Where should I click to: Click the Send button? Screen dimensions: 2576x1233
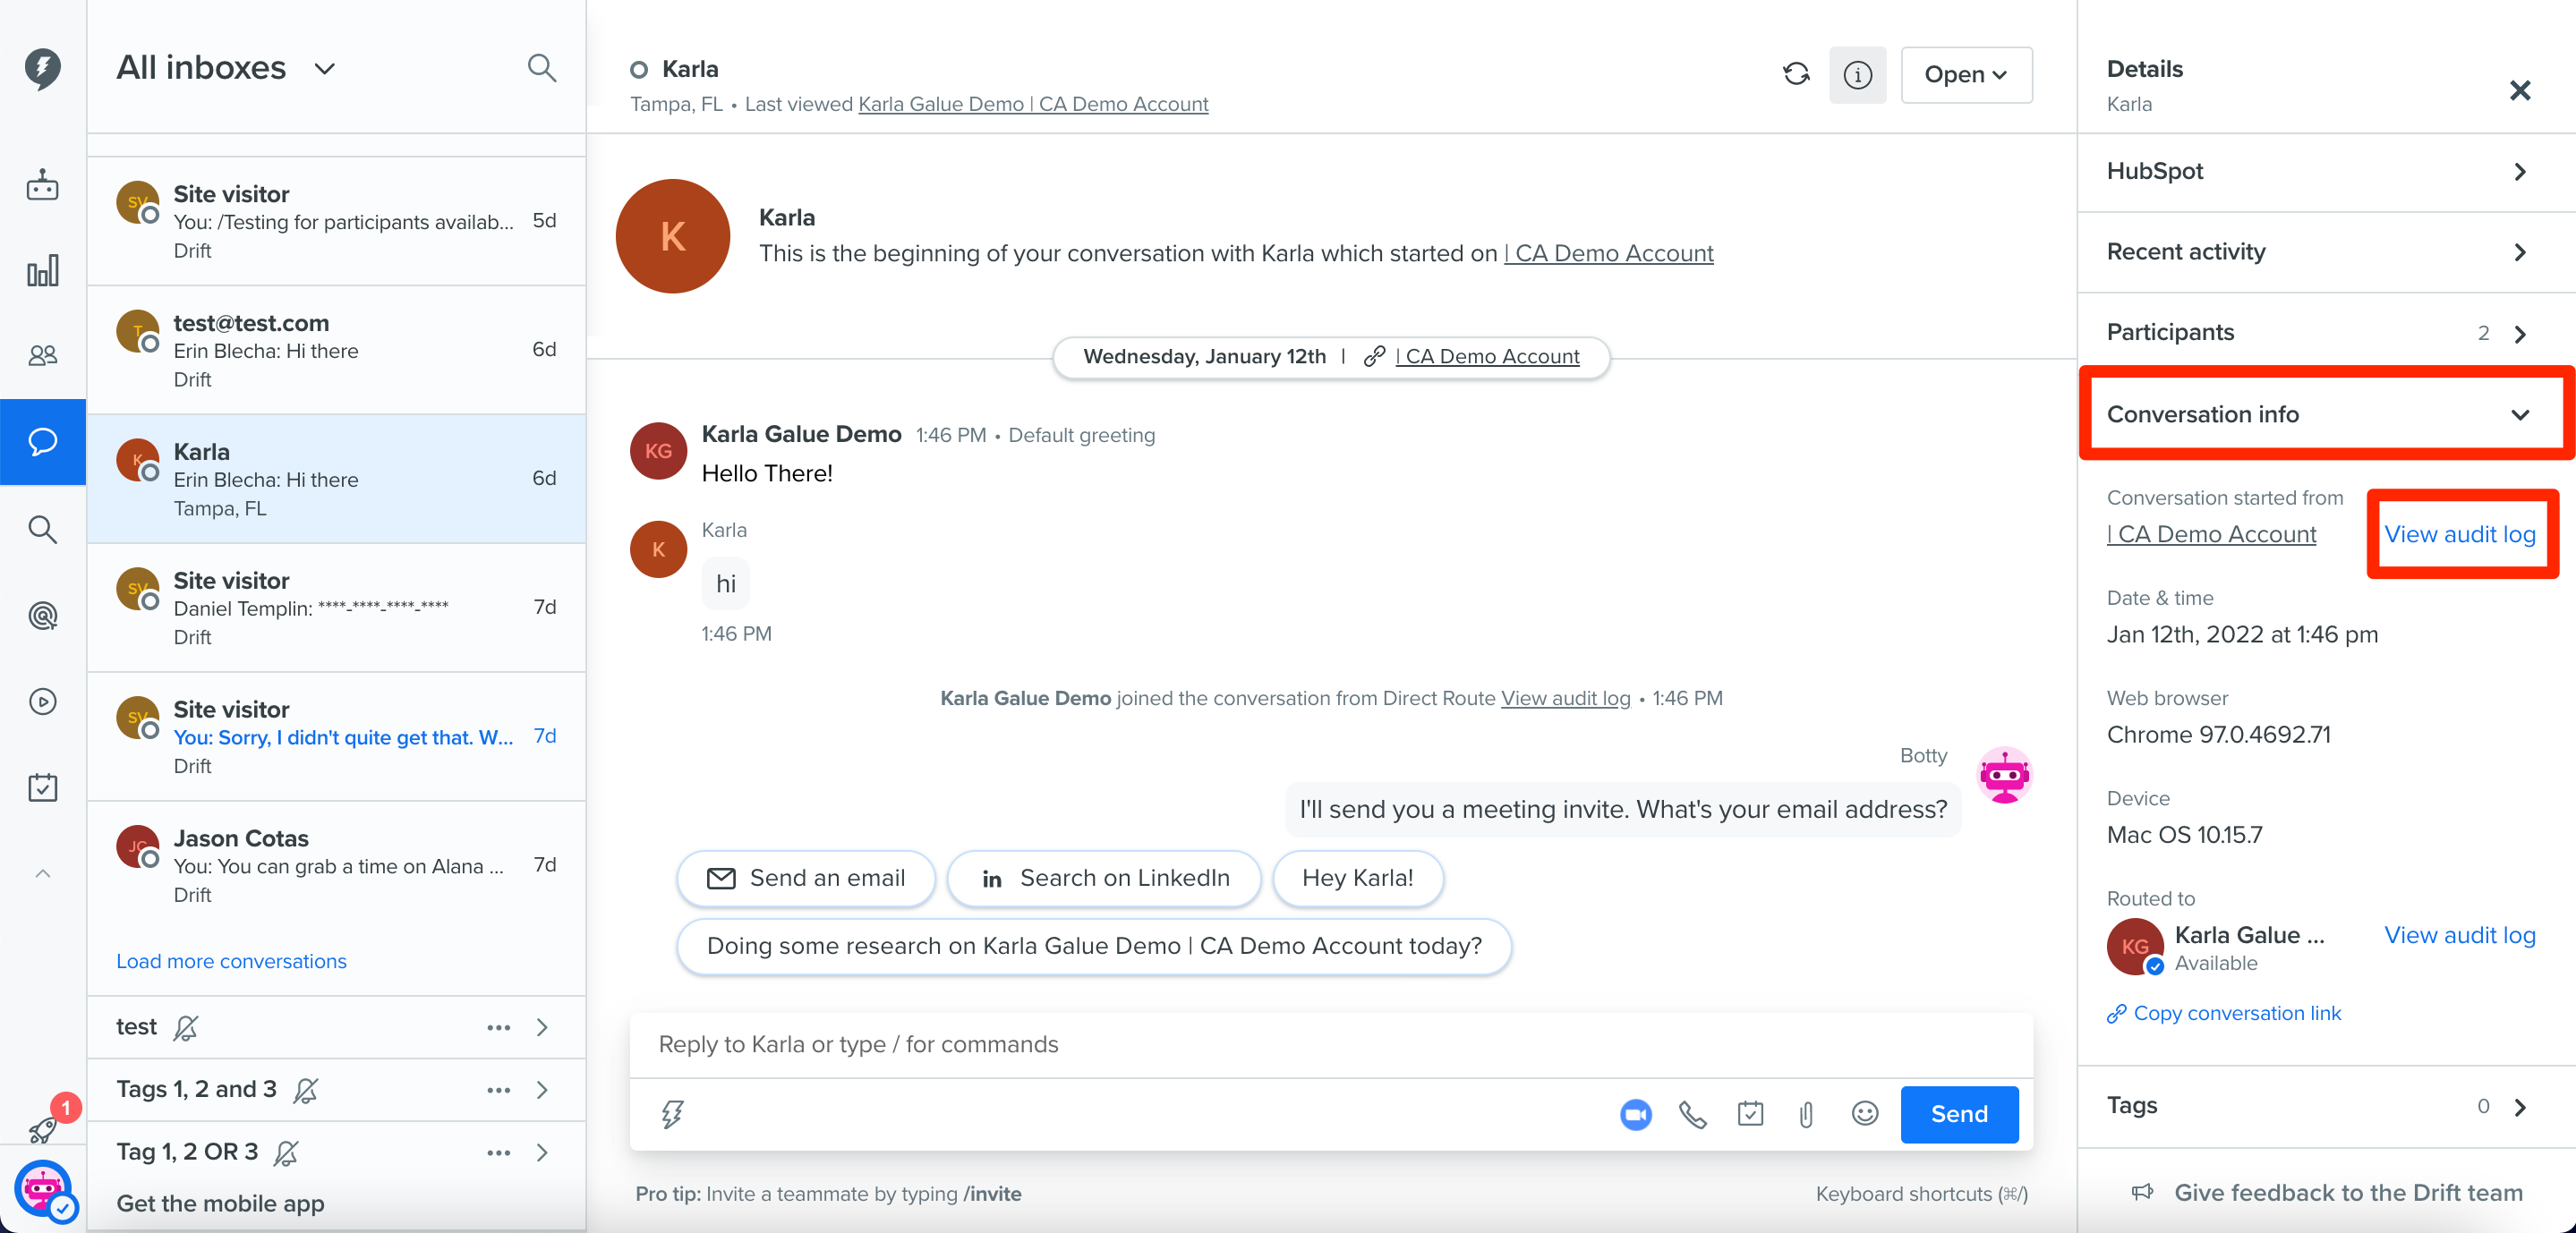tap(1958, 1114)
